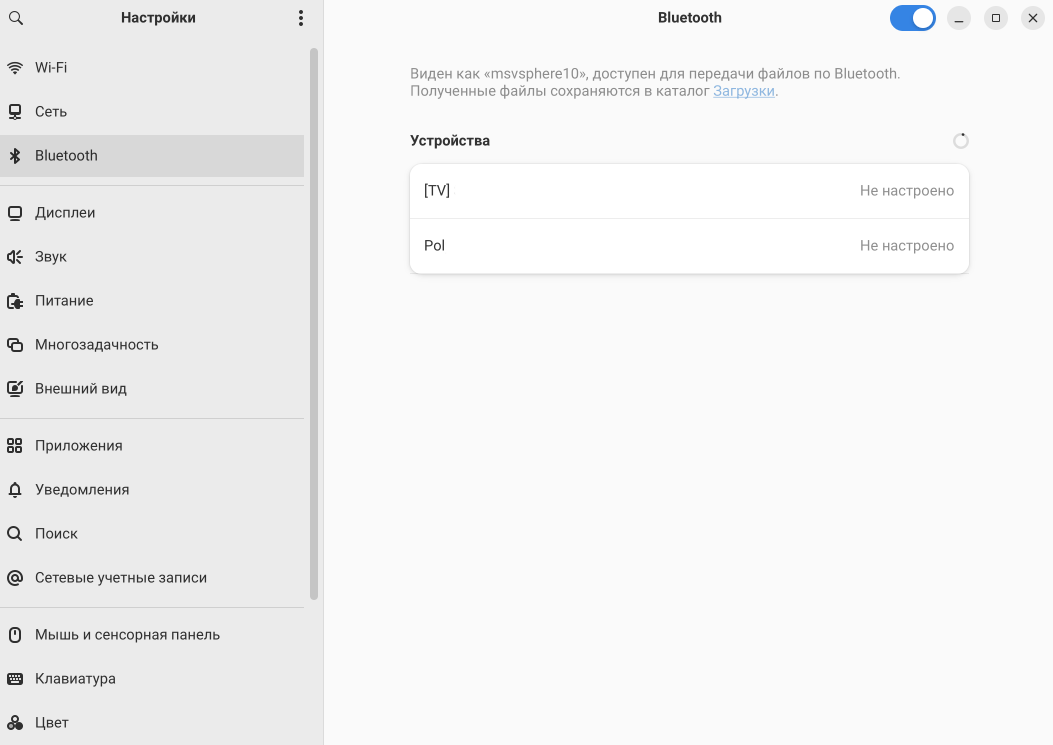The height and width of the screenshot is (745, 1053).
Task: Open the three-dot main menu
Action: [x=301, y=18]
